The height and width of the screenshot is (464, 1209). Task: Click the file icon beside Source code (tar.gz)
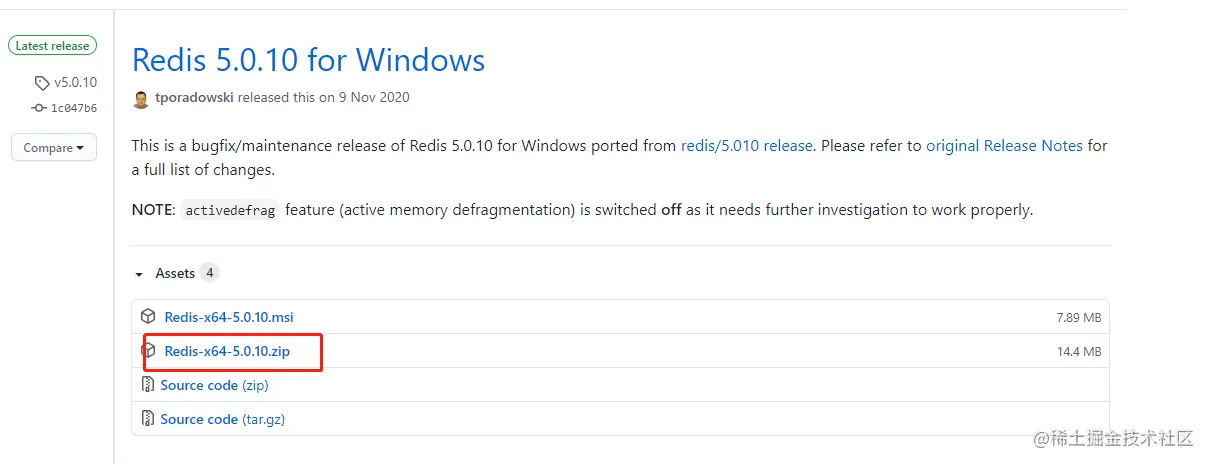148,419
